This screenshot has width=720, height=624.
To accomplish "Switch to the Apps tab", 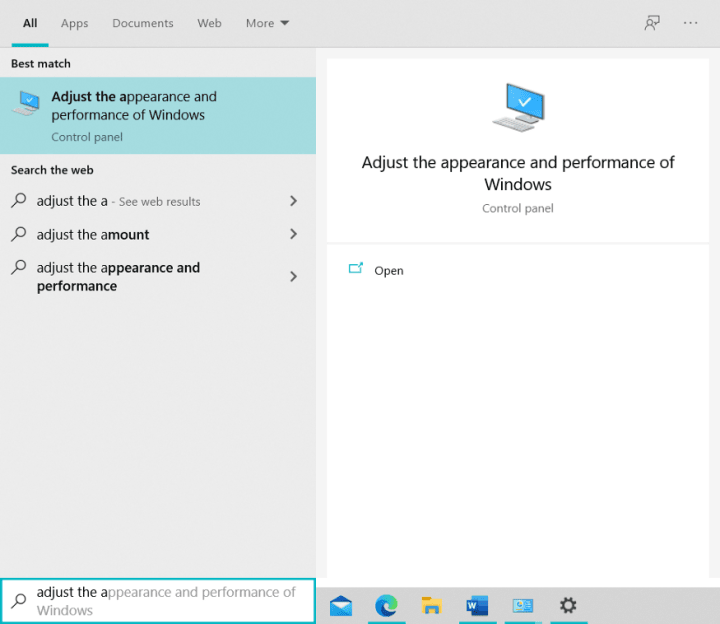I will point(74,23).
